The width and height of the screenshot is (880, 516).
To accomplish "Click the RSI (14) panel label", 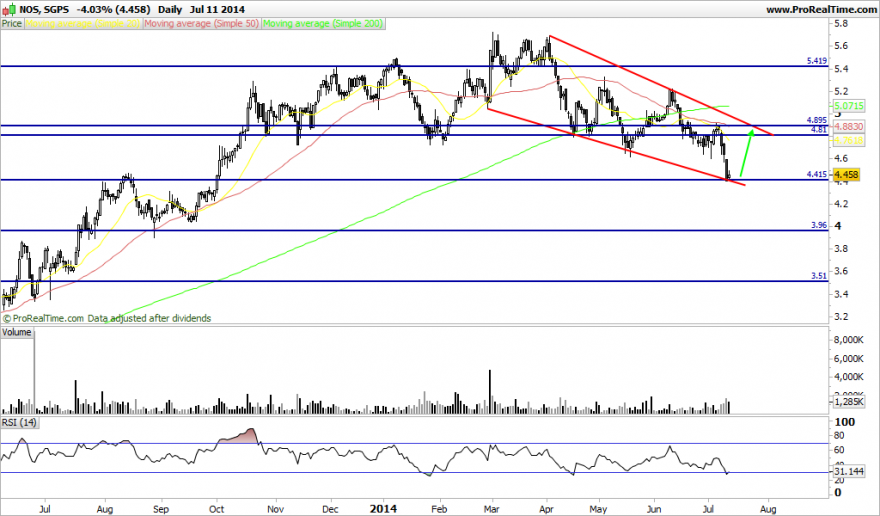I will point(19,422).
